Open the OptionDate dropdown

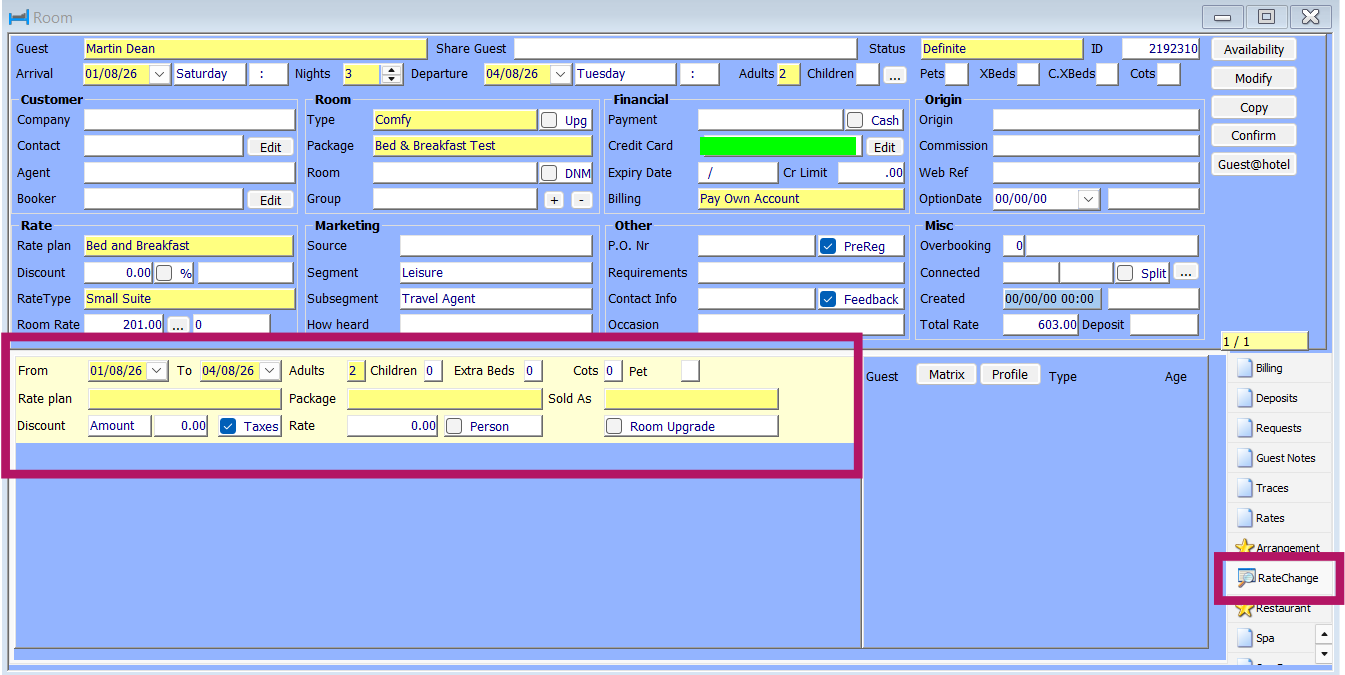[x=1089, y=199]
